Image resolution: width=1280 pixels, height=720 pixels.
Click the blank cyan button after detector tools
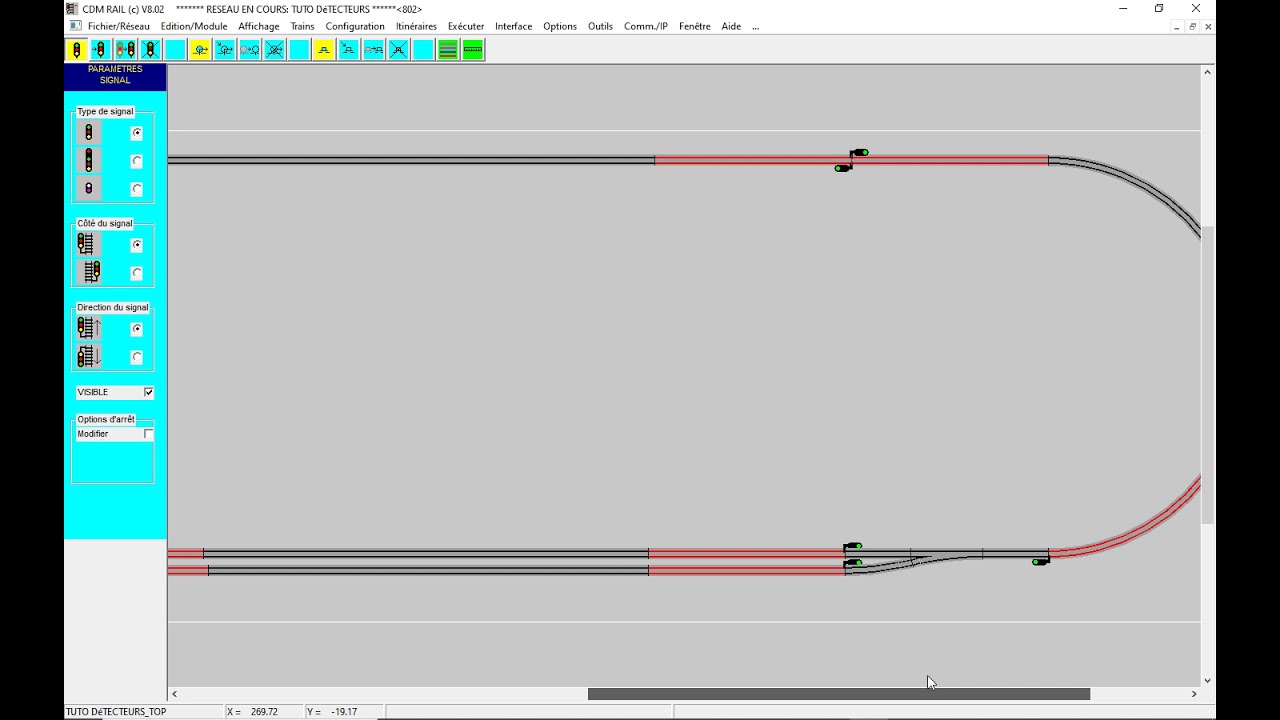point(423,49)
